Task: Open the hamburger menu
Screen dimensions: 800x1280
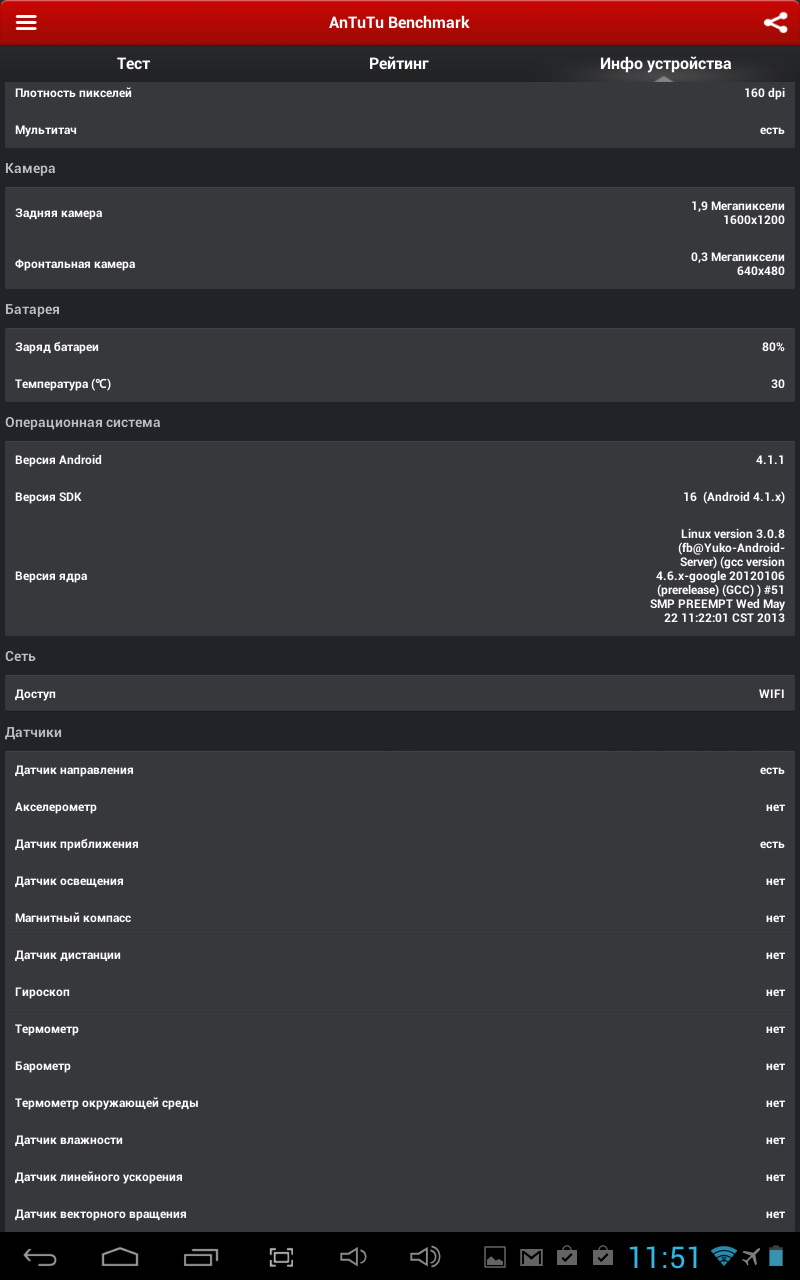Action: pos(26,22)
